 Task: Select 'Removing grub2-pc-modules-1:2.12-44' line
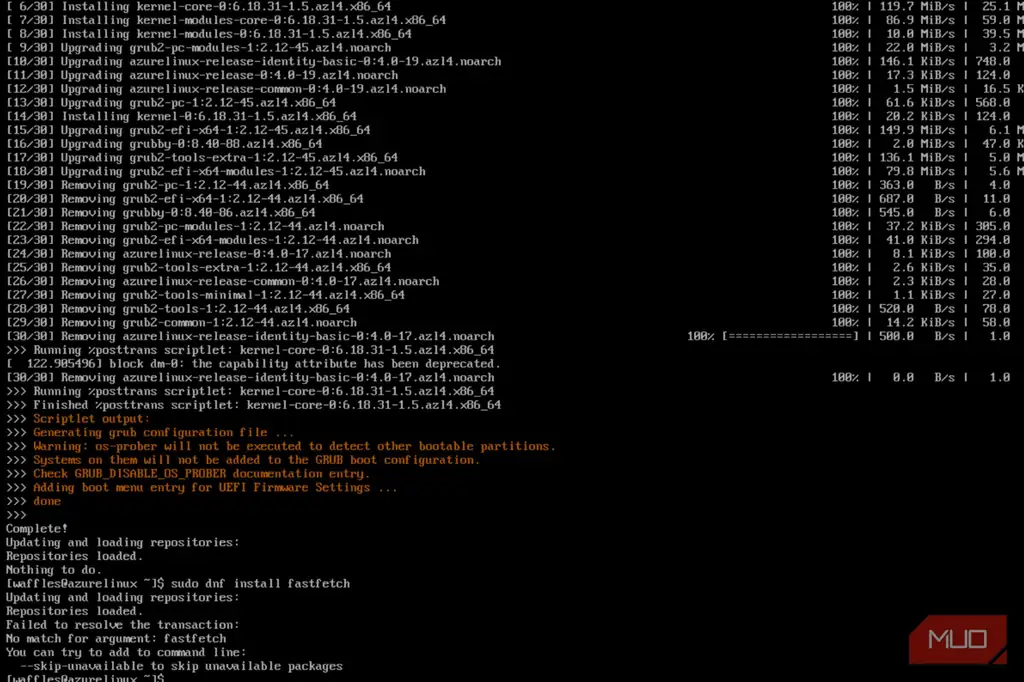pos(195,226)
